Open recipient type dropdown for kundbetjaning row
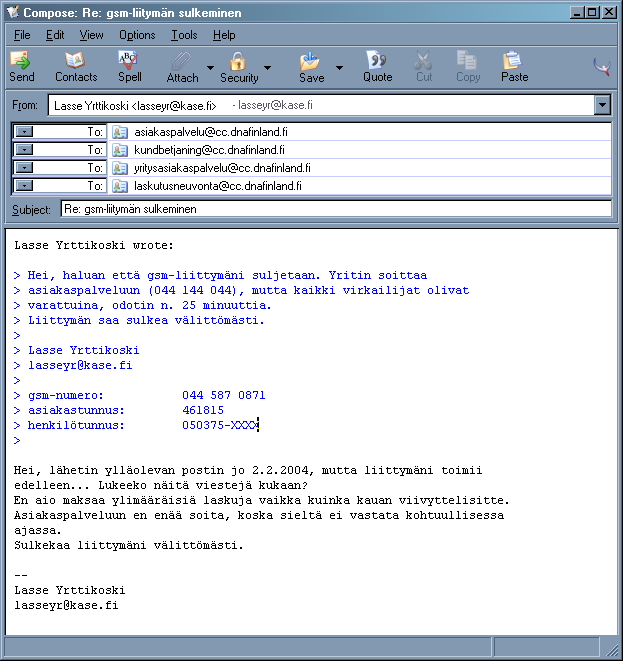Viewport: 623px width, 661px height. point(24,150)
